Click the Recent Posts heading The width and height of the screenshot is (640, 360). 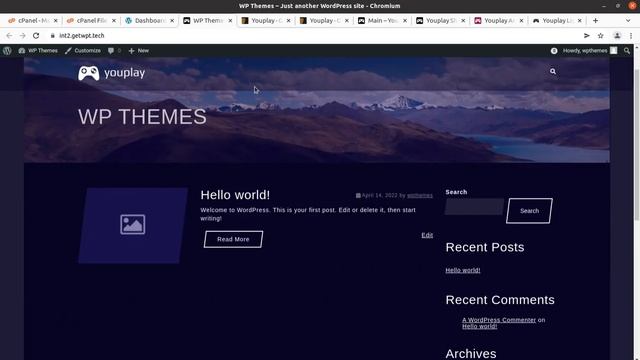click(485, 247)
